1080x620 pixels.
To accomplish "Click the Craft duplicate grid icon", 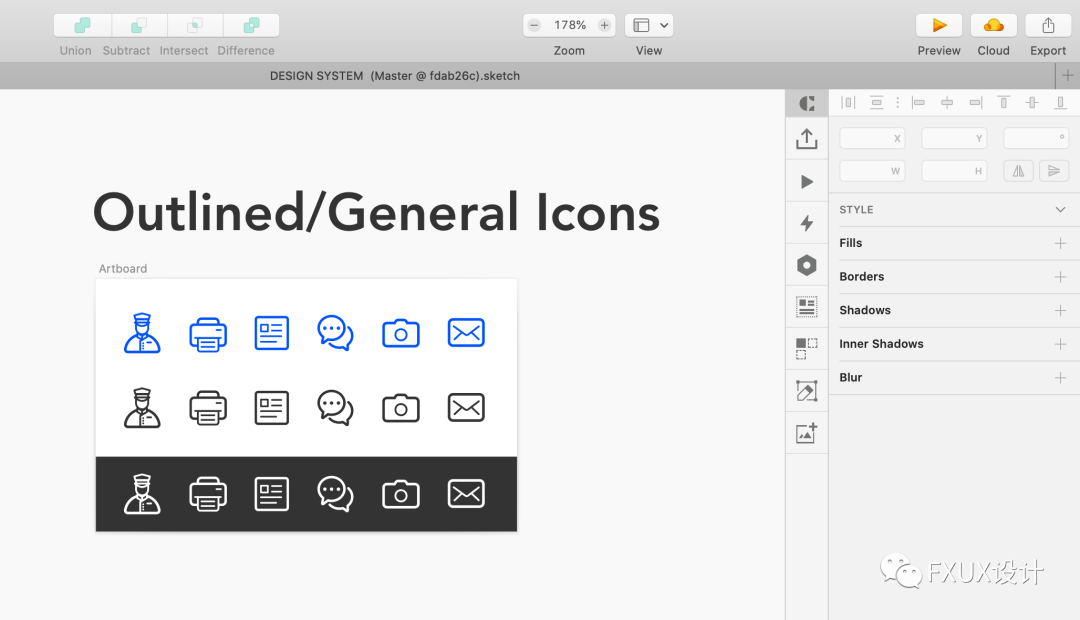I will 807,349.
